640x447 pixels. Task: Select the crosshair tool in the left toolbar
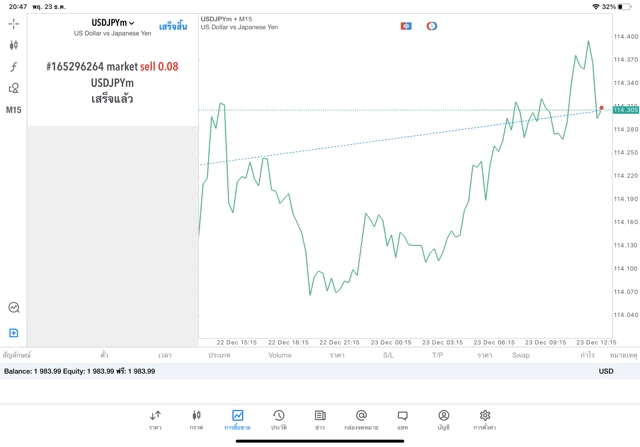(x=13, y=24)
